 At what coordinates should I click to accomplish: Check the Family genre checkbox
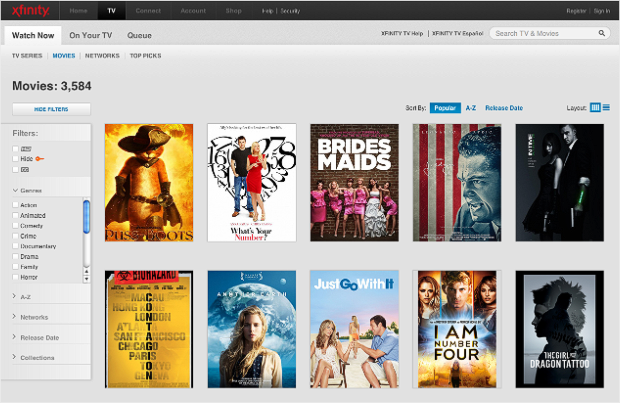pyautogui.click(x=15, y=267)
